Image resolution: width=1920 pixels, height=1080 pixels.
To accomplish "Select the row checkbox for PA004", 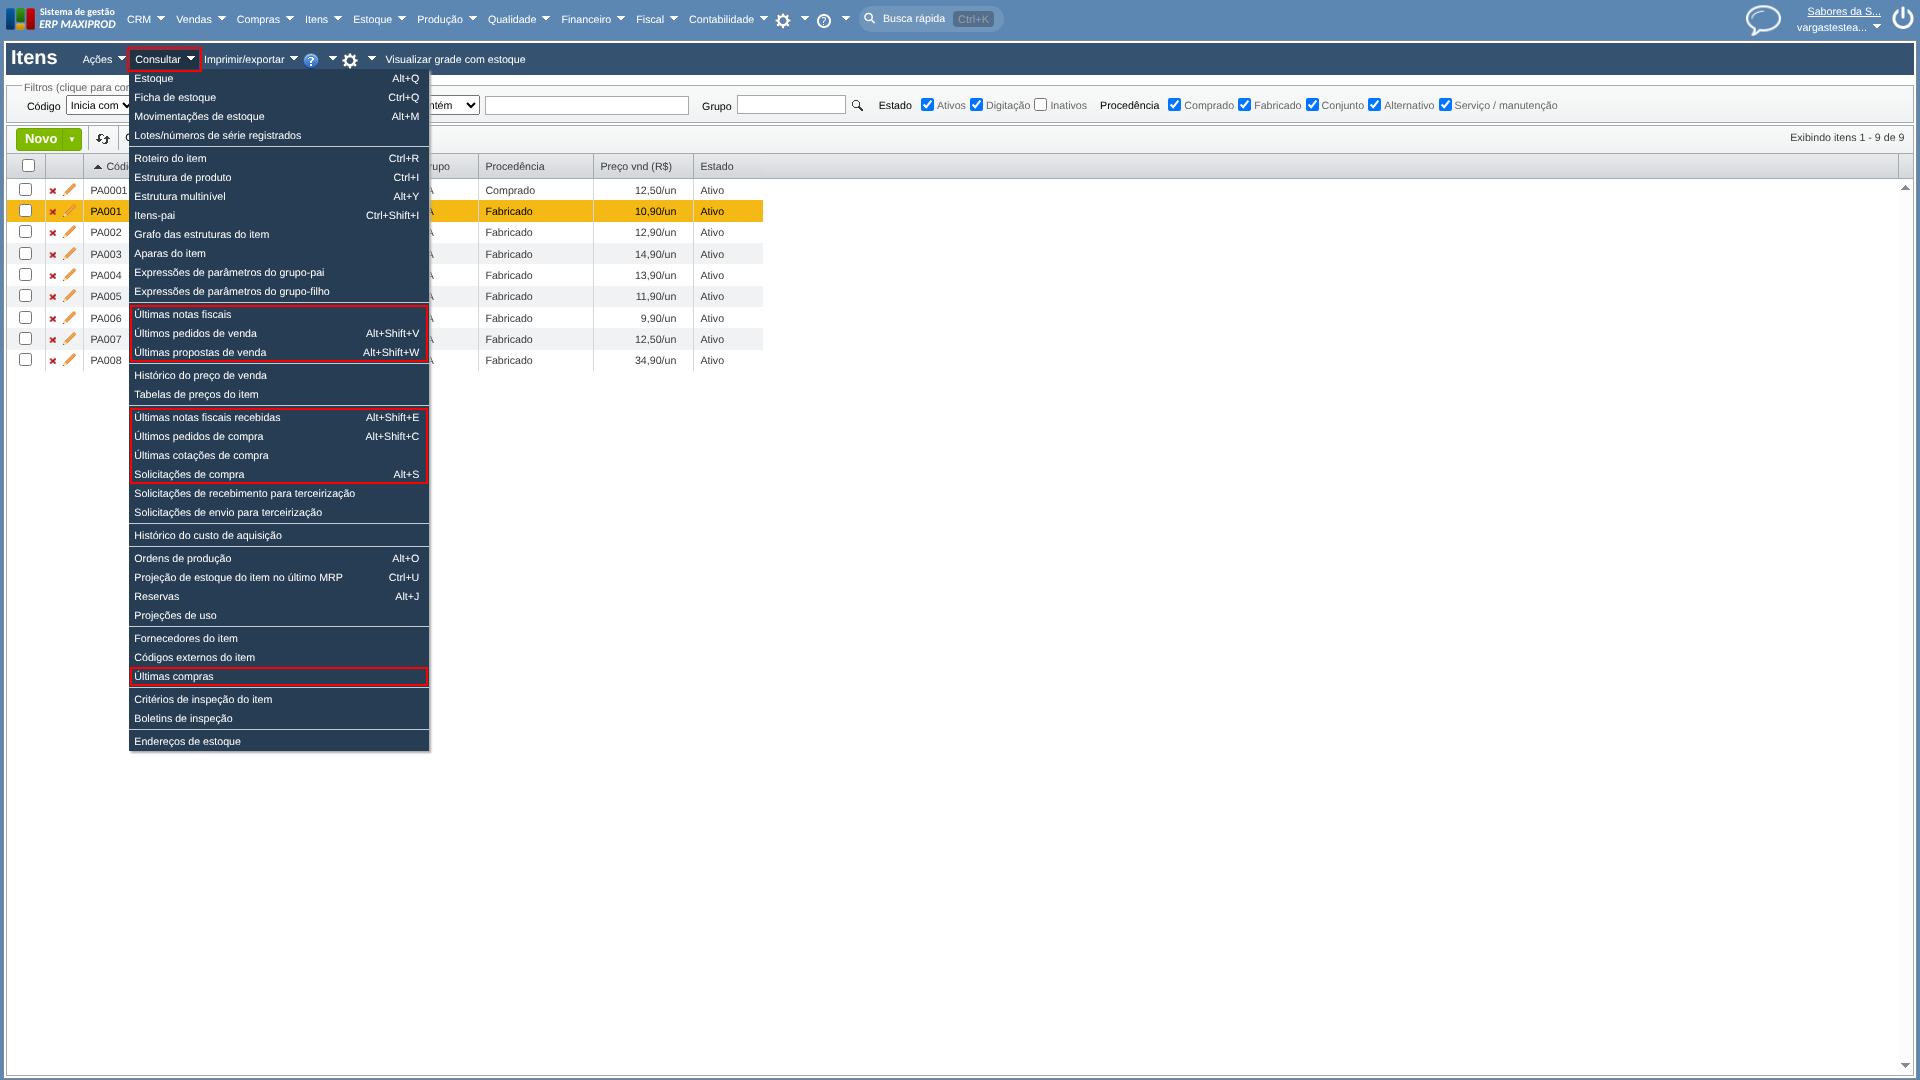I will 26,275.
